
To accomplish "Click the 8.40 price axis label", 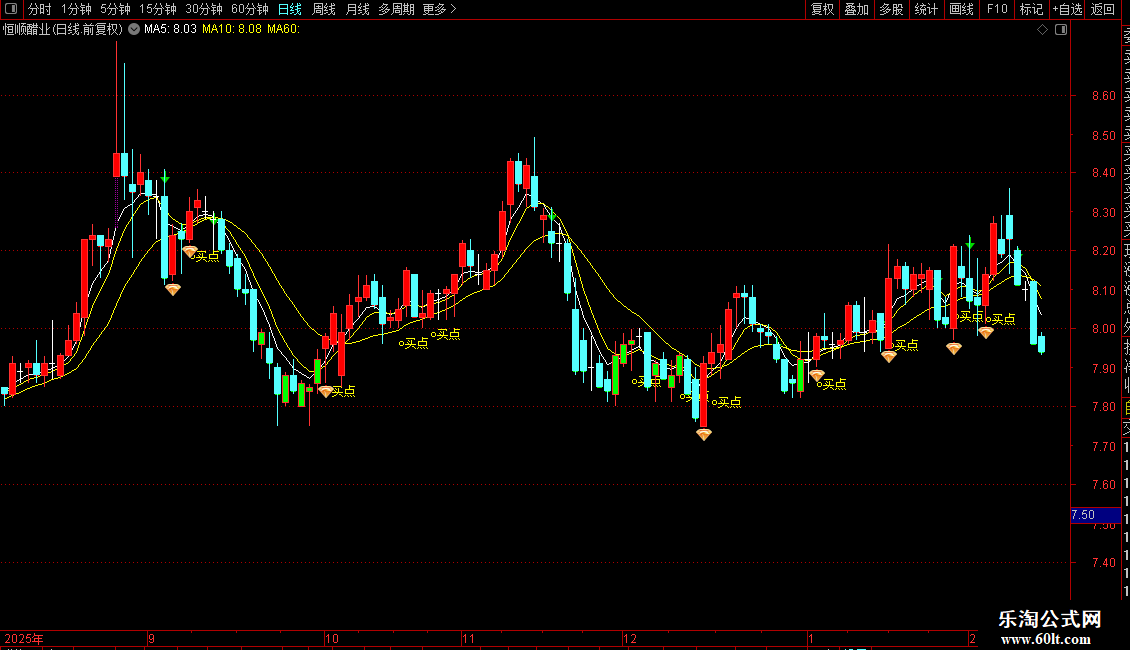I will (1103, 173).
